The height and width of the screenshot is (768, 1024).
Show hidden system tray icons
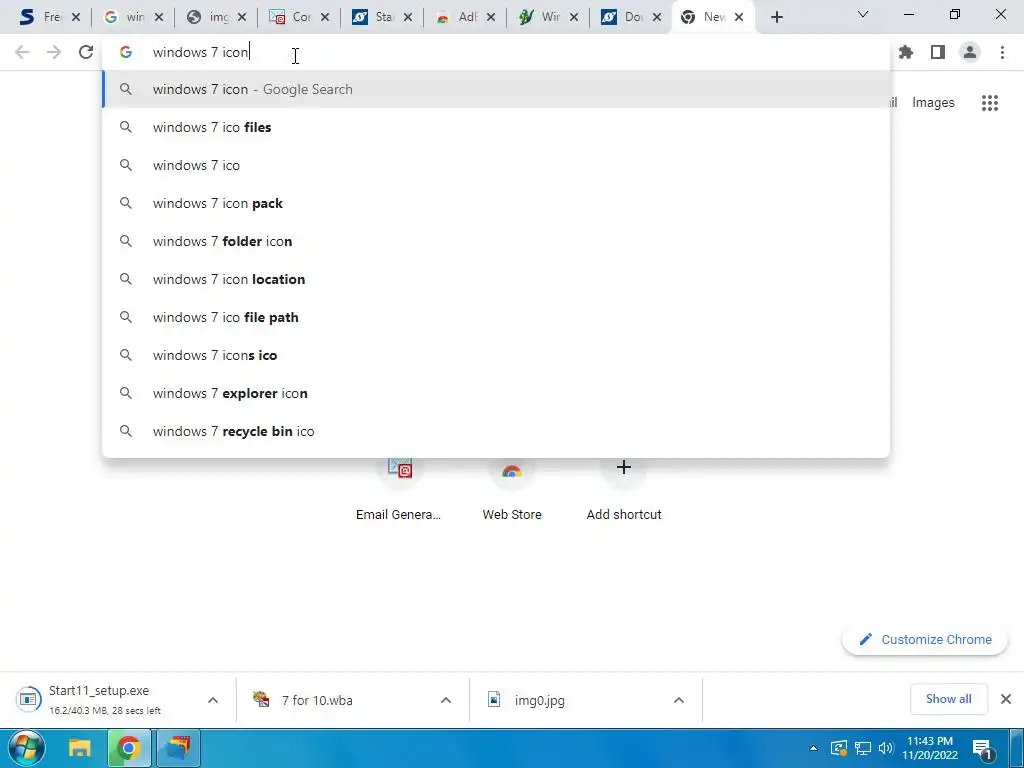813,748
